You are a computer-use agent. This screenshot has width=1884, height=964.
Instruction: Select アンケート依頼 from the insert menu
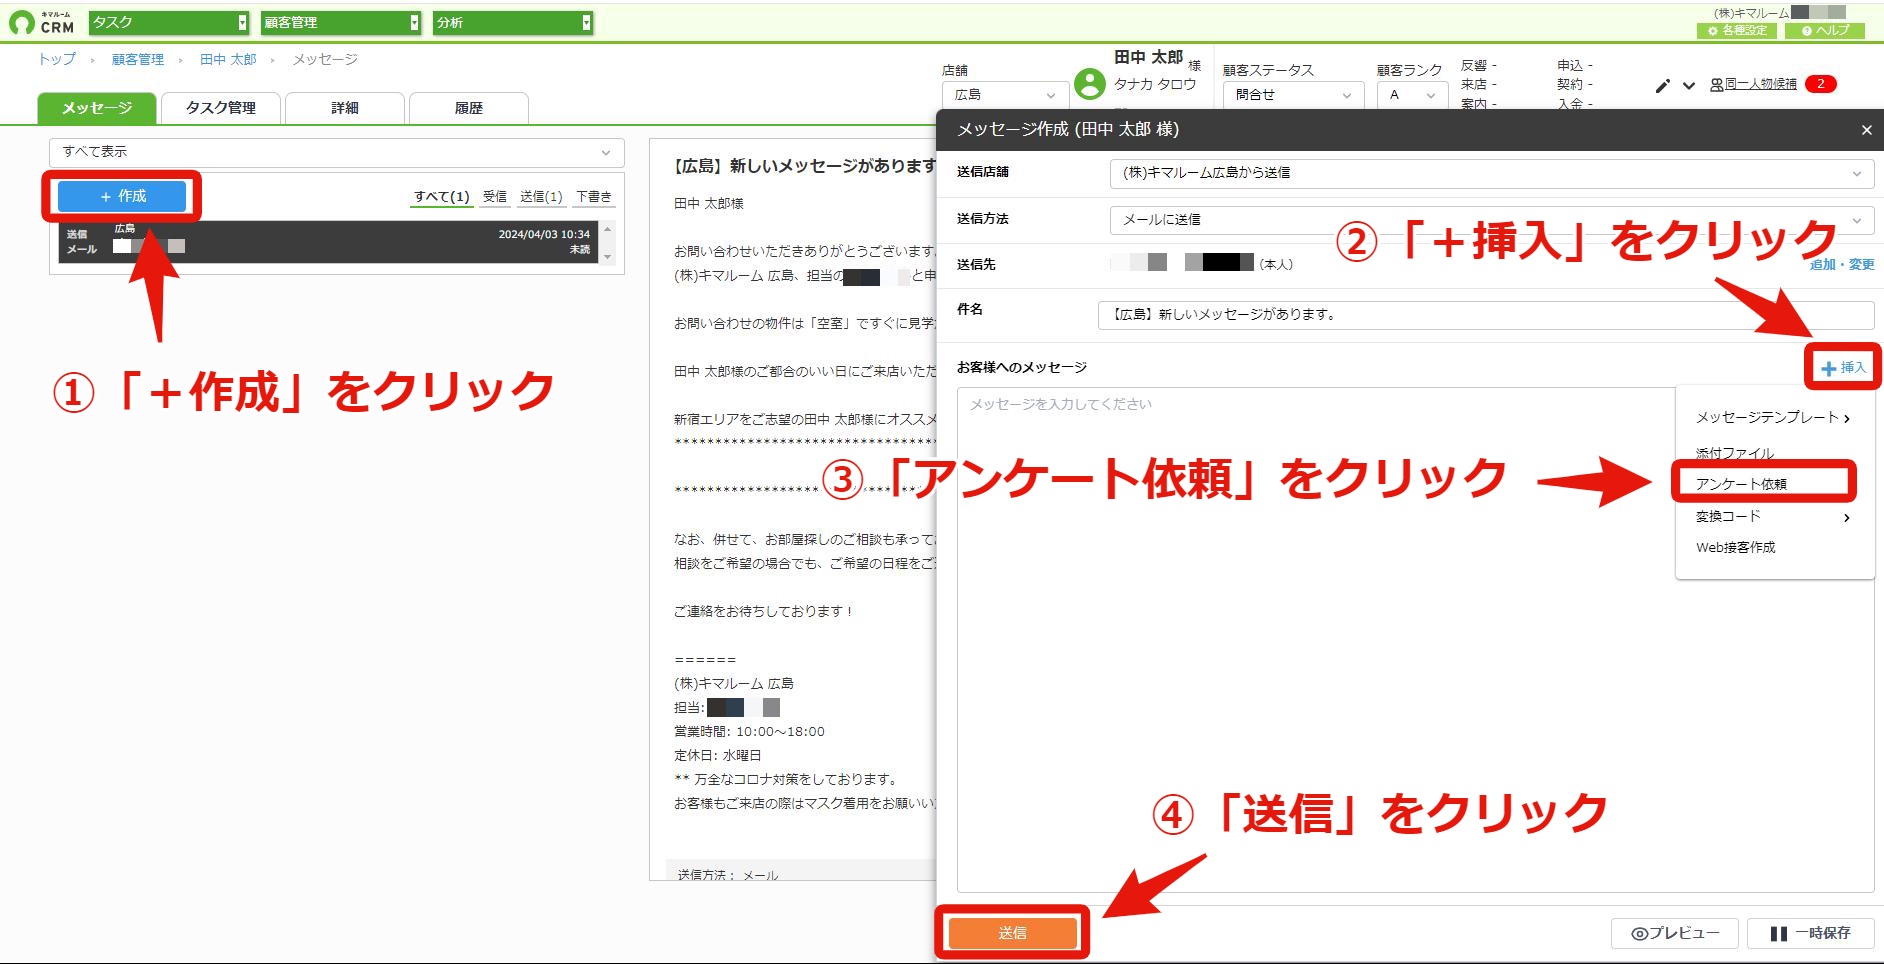pos(1741,484)
